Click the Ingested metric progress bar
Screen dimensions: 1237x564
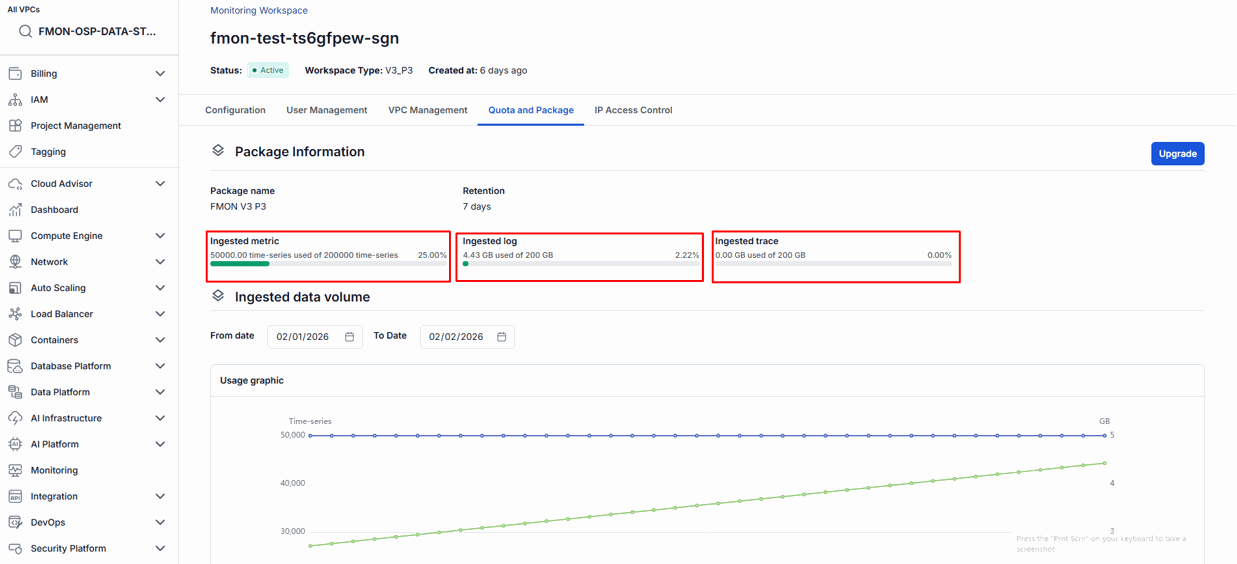pos(328,264)
